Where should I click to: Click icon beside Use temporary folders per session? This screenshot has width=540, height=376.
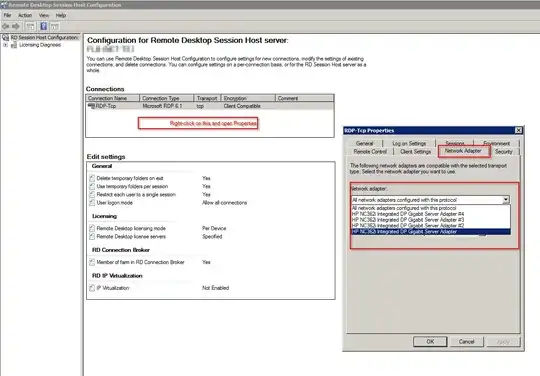click(x=92, y=186)
